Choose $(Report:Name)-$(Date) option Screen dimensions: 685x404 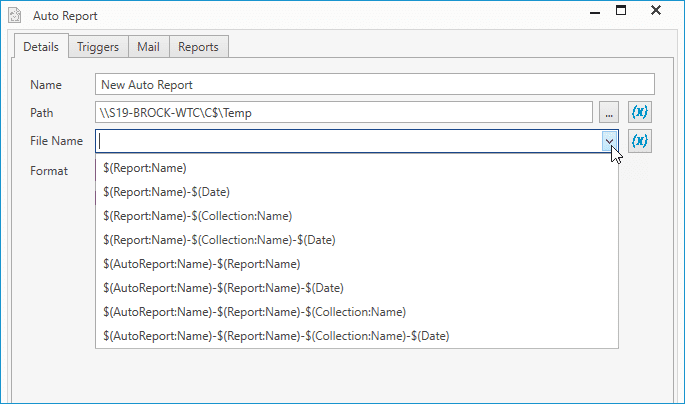coord(356,192)
